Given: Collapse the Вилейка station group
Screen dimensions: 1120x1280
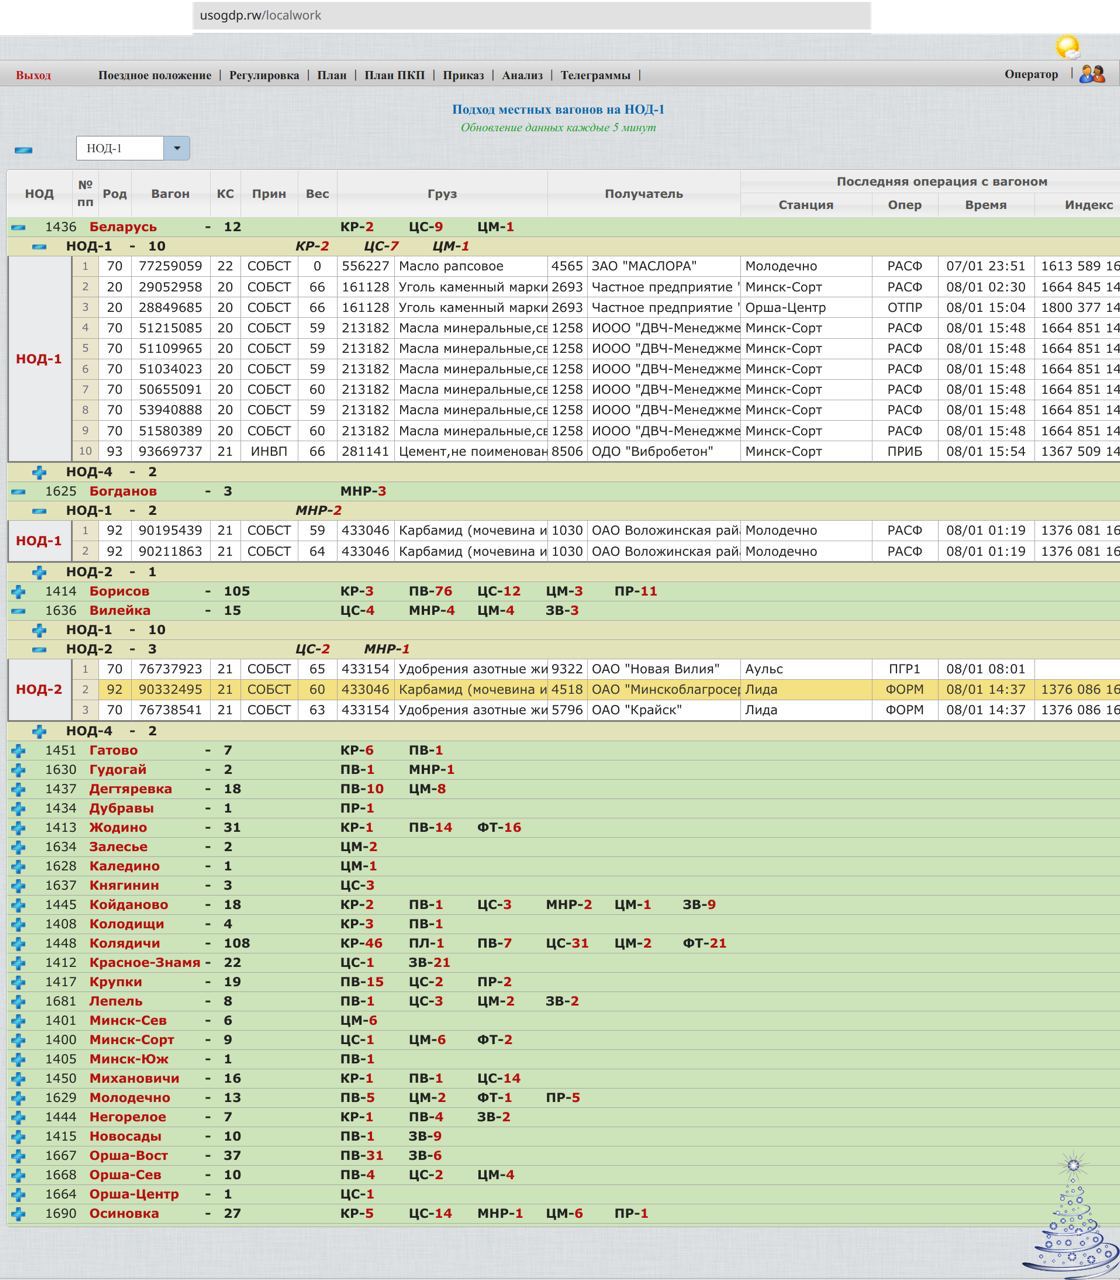Looking at the screenshot, I should [x=18, y=610].
